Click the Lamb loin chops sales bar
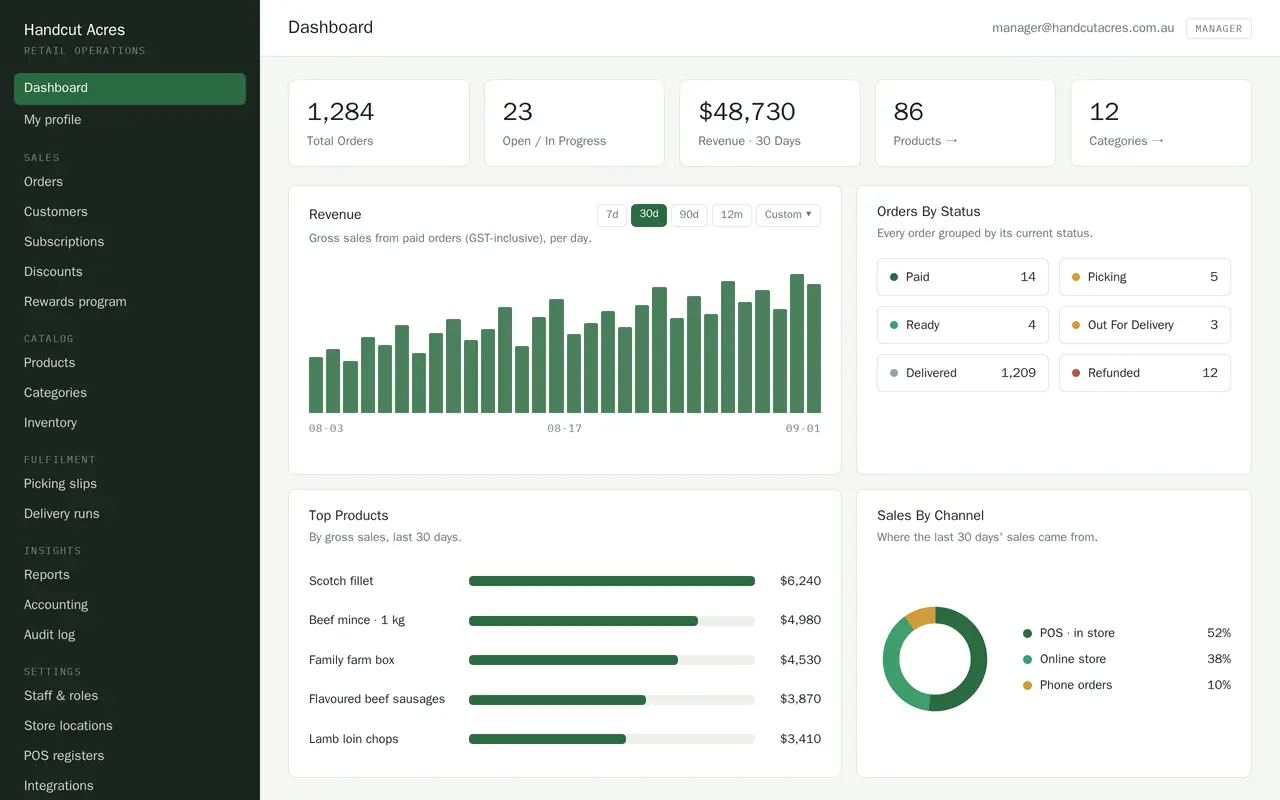The width and height of the screenshot is (1280, 800). tap(612, 739)
